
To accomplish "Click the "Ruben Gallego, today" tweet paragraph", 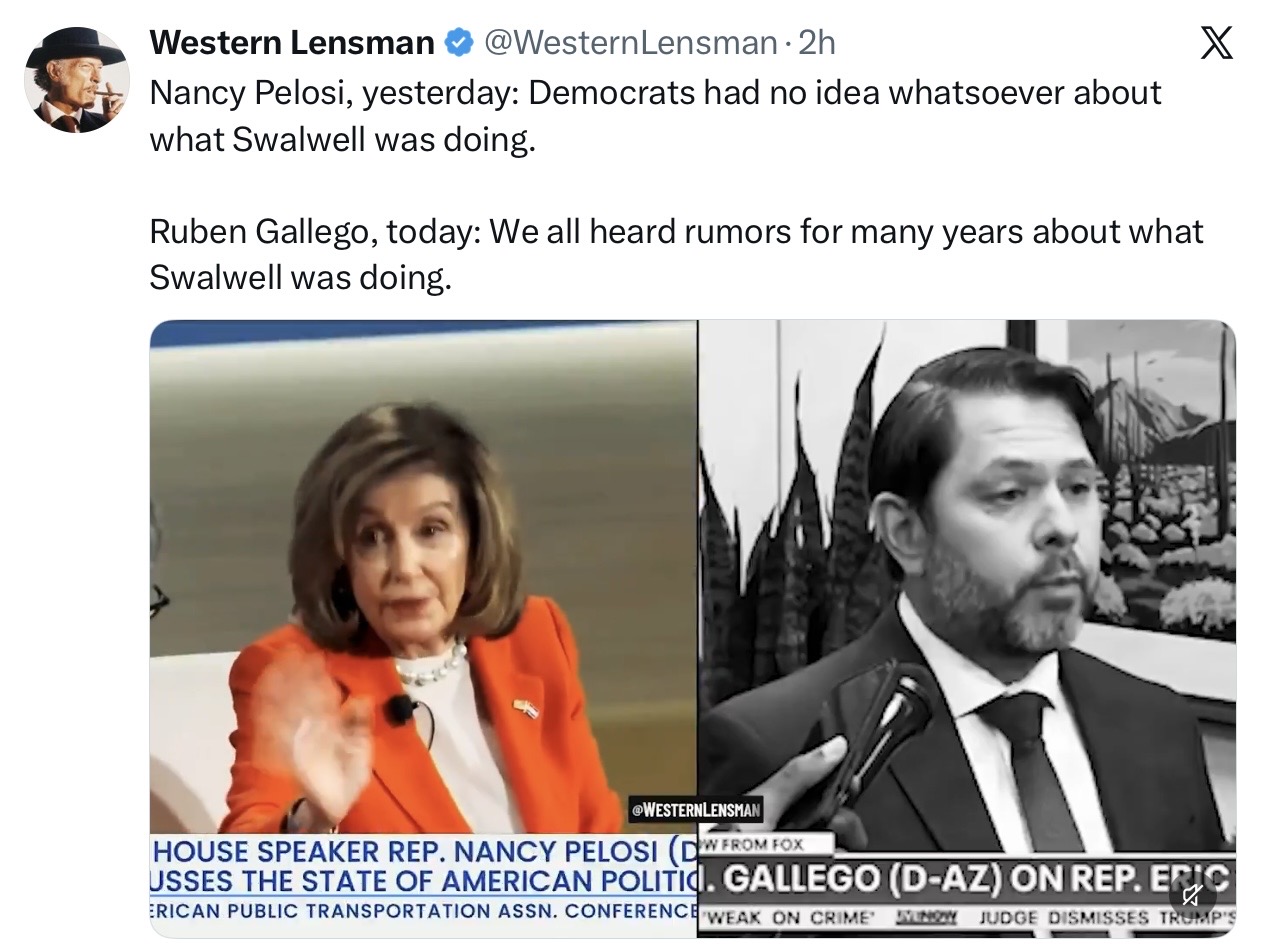I will coord(676,253).
